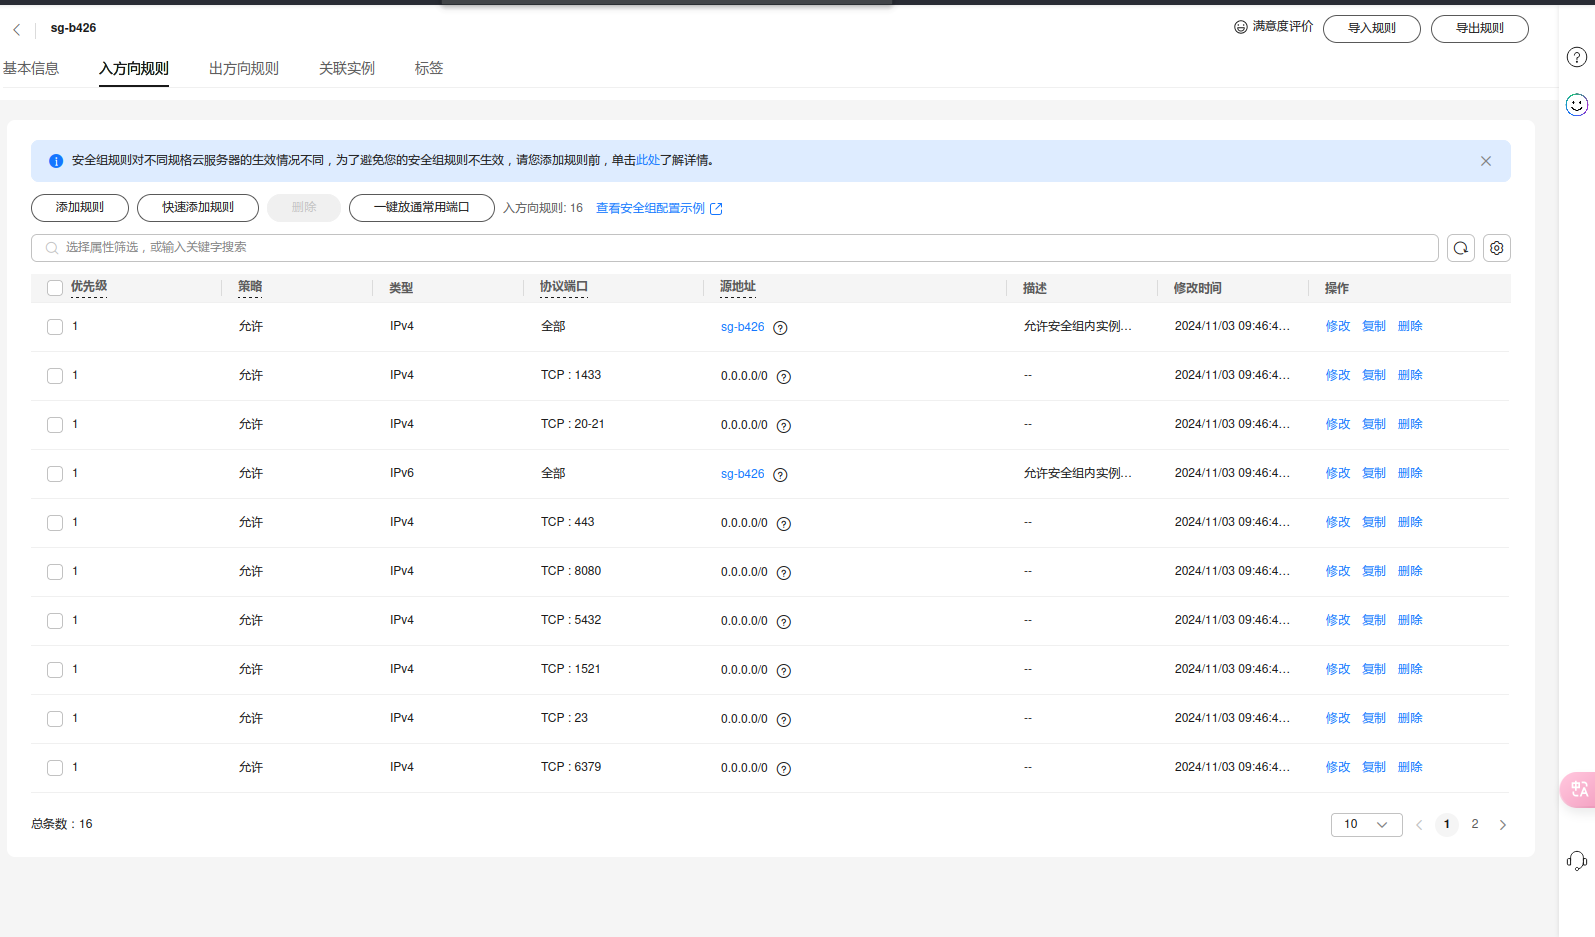Check the TCP : 443 rule checkbox
1595x937 pixels.
[x=55, y=523]
